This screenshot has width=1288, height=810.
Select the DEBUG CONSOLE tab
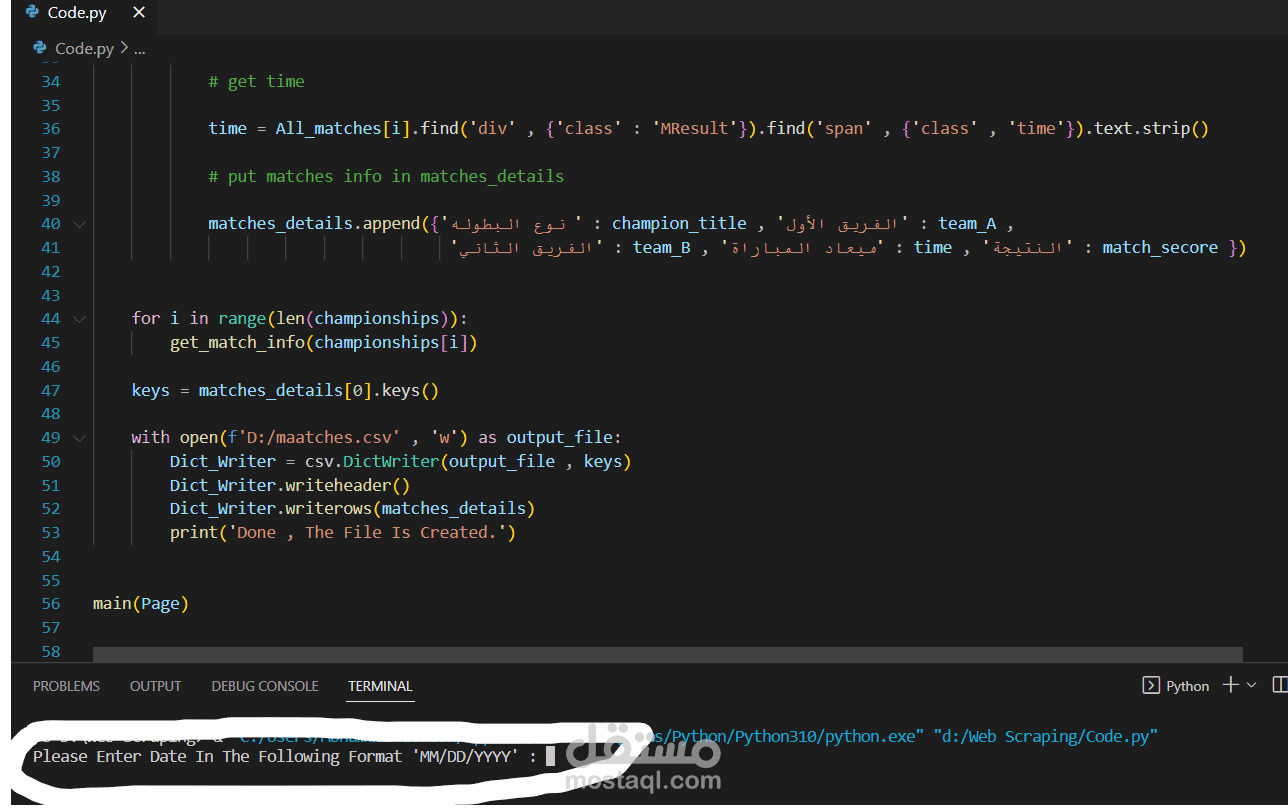tap(264, 686)
